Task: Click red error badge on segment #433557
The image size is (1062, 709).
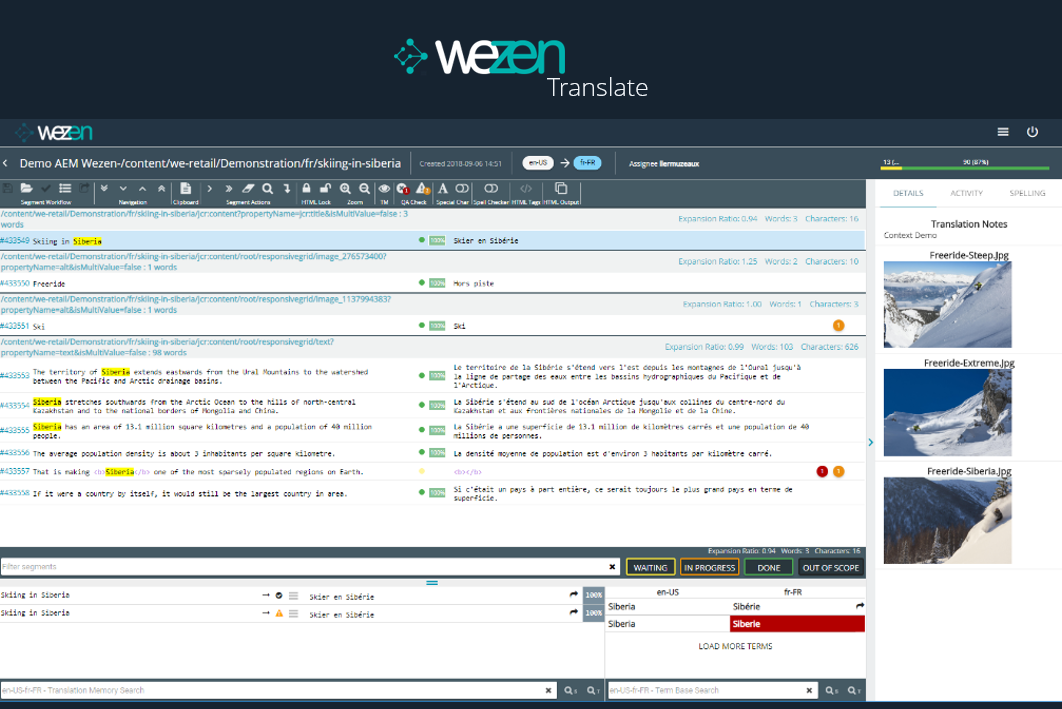Action: 822,471
